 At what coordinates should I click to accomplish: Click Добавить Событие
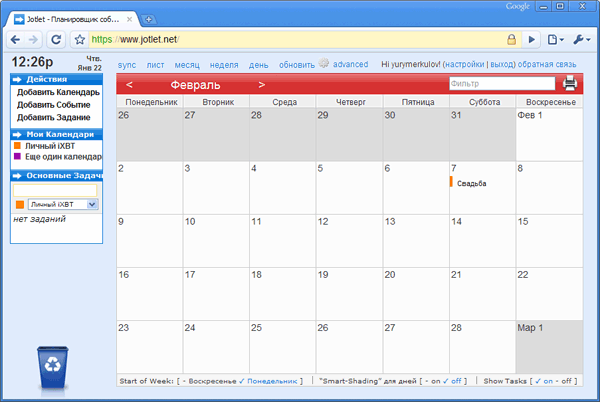tap(54, 105)
